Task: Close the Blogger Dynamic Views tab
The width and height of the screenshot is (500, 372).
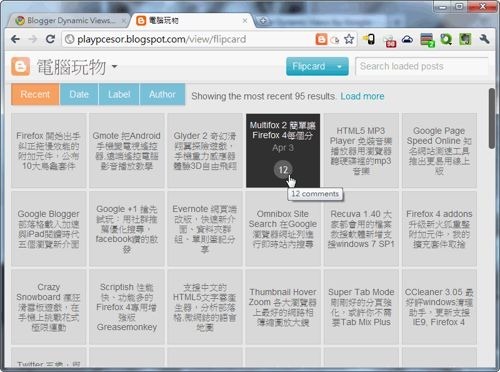Action: click(123, 21)
